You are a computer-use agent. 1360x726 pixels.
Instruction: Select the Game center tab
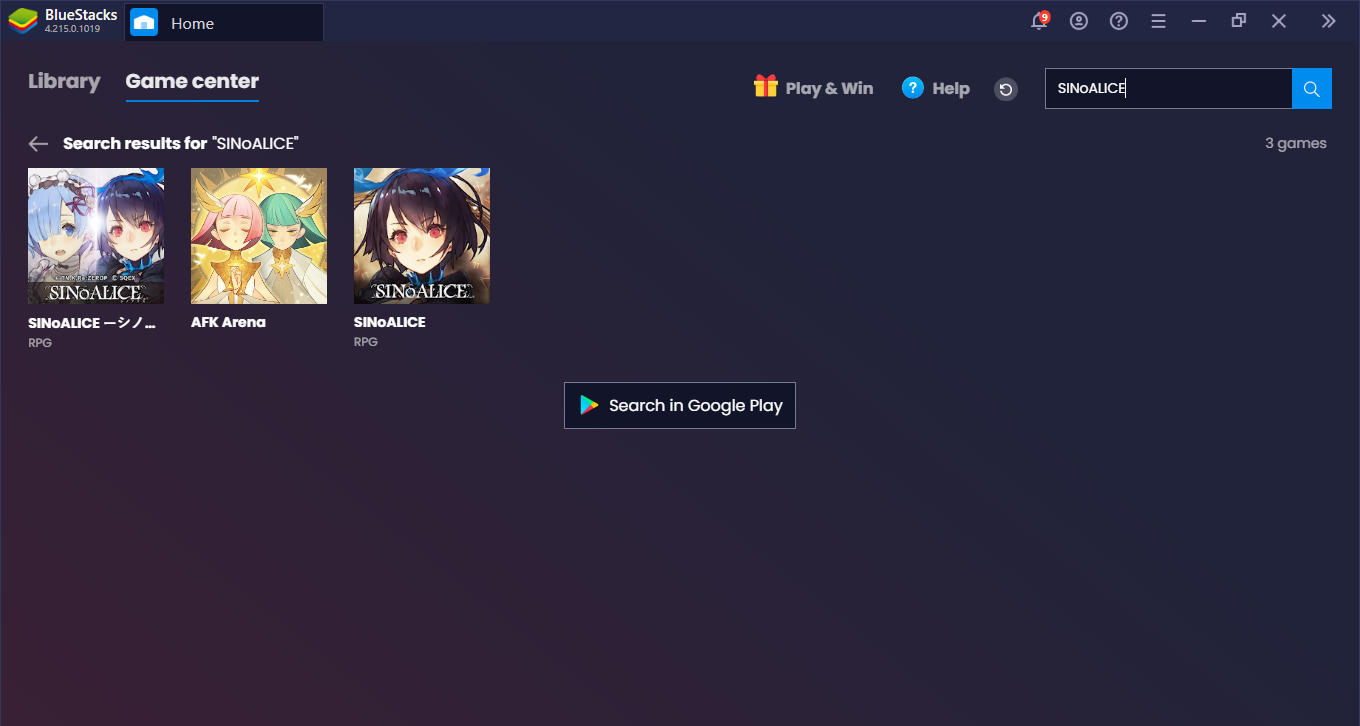192,82
